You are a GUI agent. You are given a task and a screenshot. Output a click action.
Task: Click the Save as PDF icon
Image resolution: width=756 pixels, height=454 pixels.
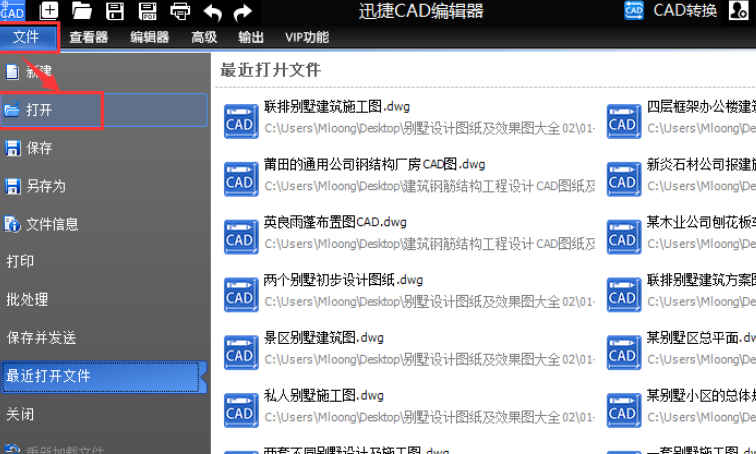(148, 11)
